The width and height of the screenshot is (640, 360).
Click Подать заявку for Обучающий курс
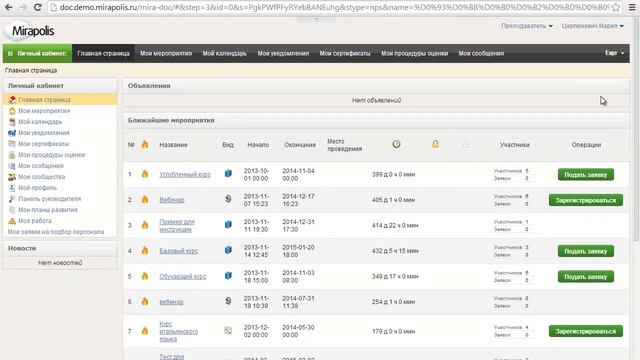586,276
